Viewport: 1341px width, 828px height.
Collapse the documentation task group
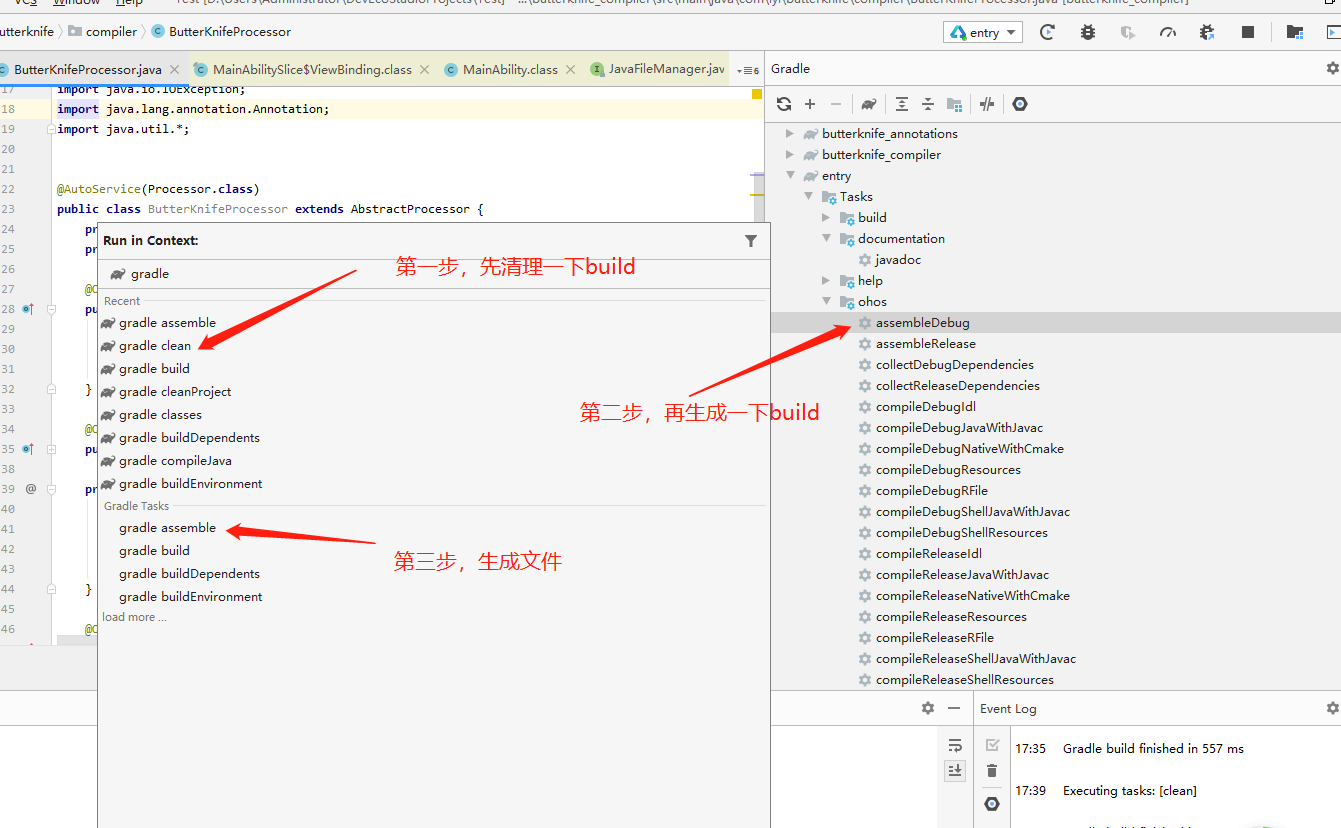[x=826, y=238]
